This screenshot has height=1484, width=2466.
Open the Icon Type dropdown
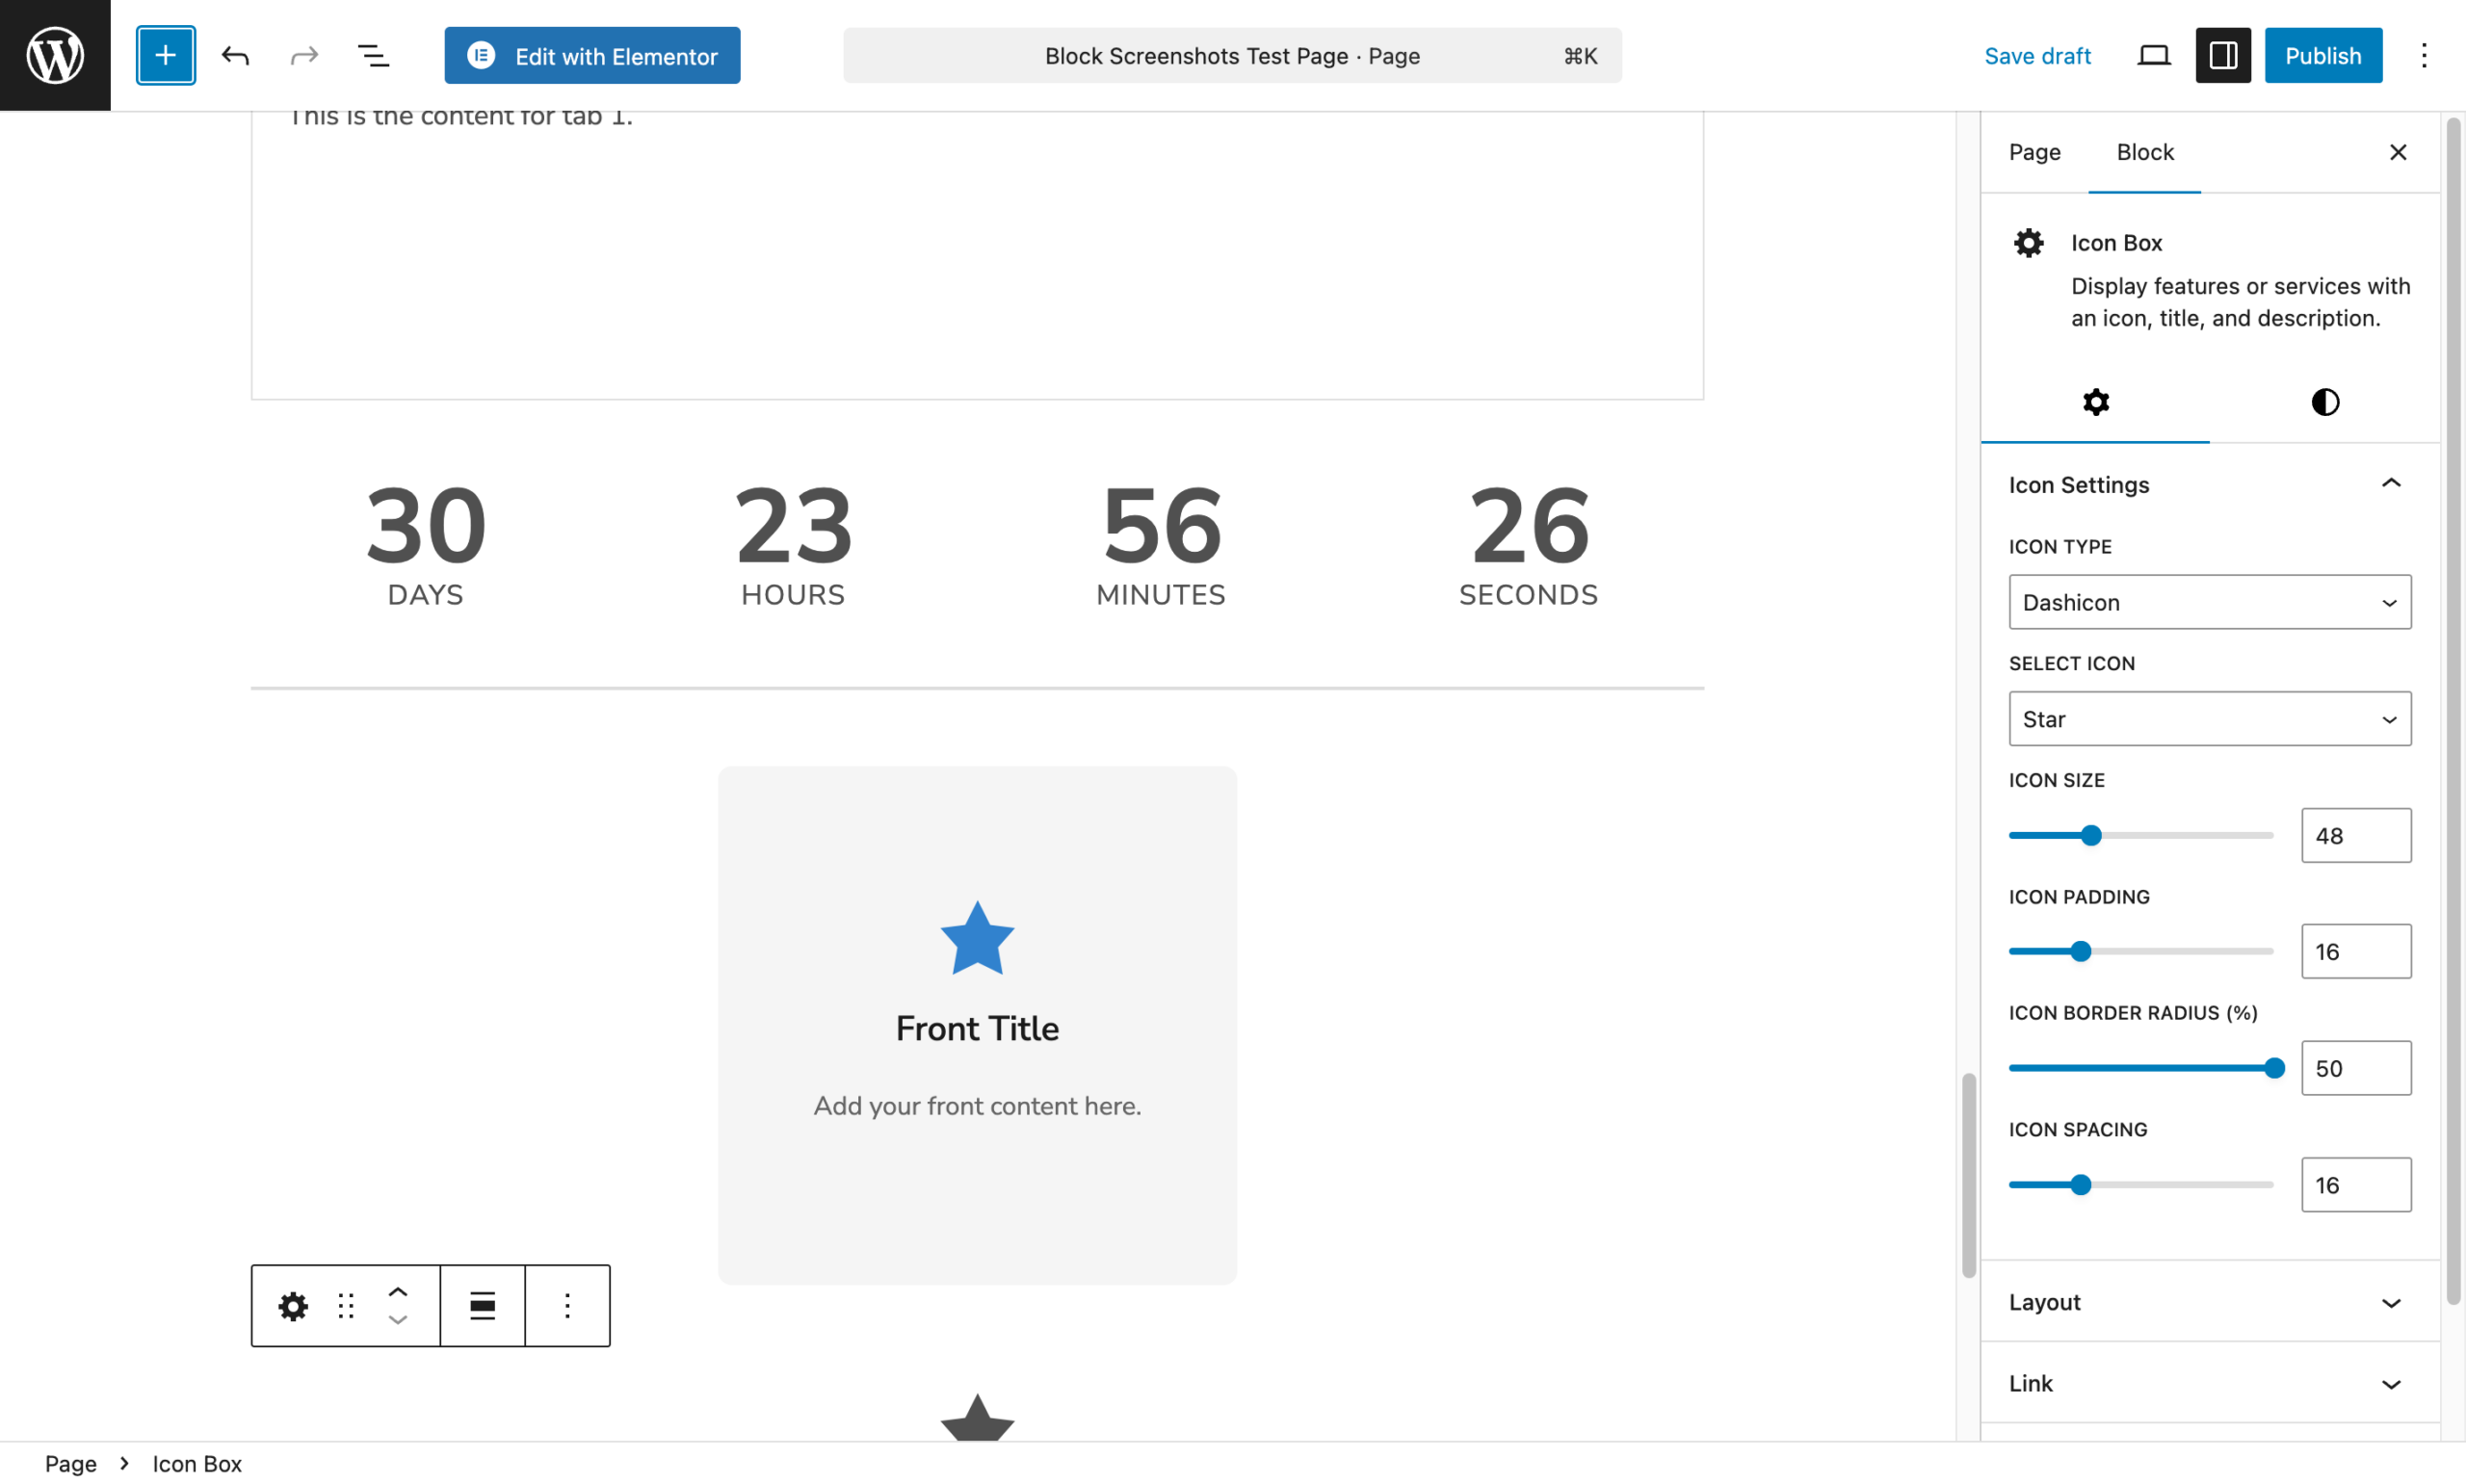(x=2208, y=602)
